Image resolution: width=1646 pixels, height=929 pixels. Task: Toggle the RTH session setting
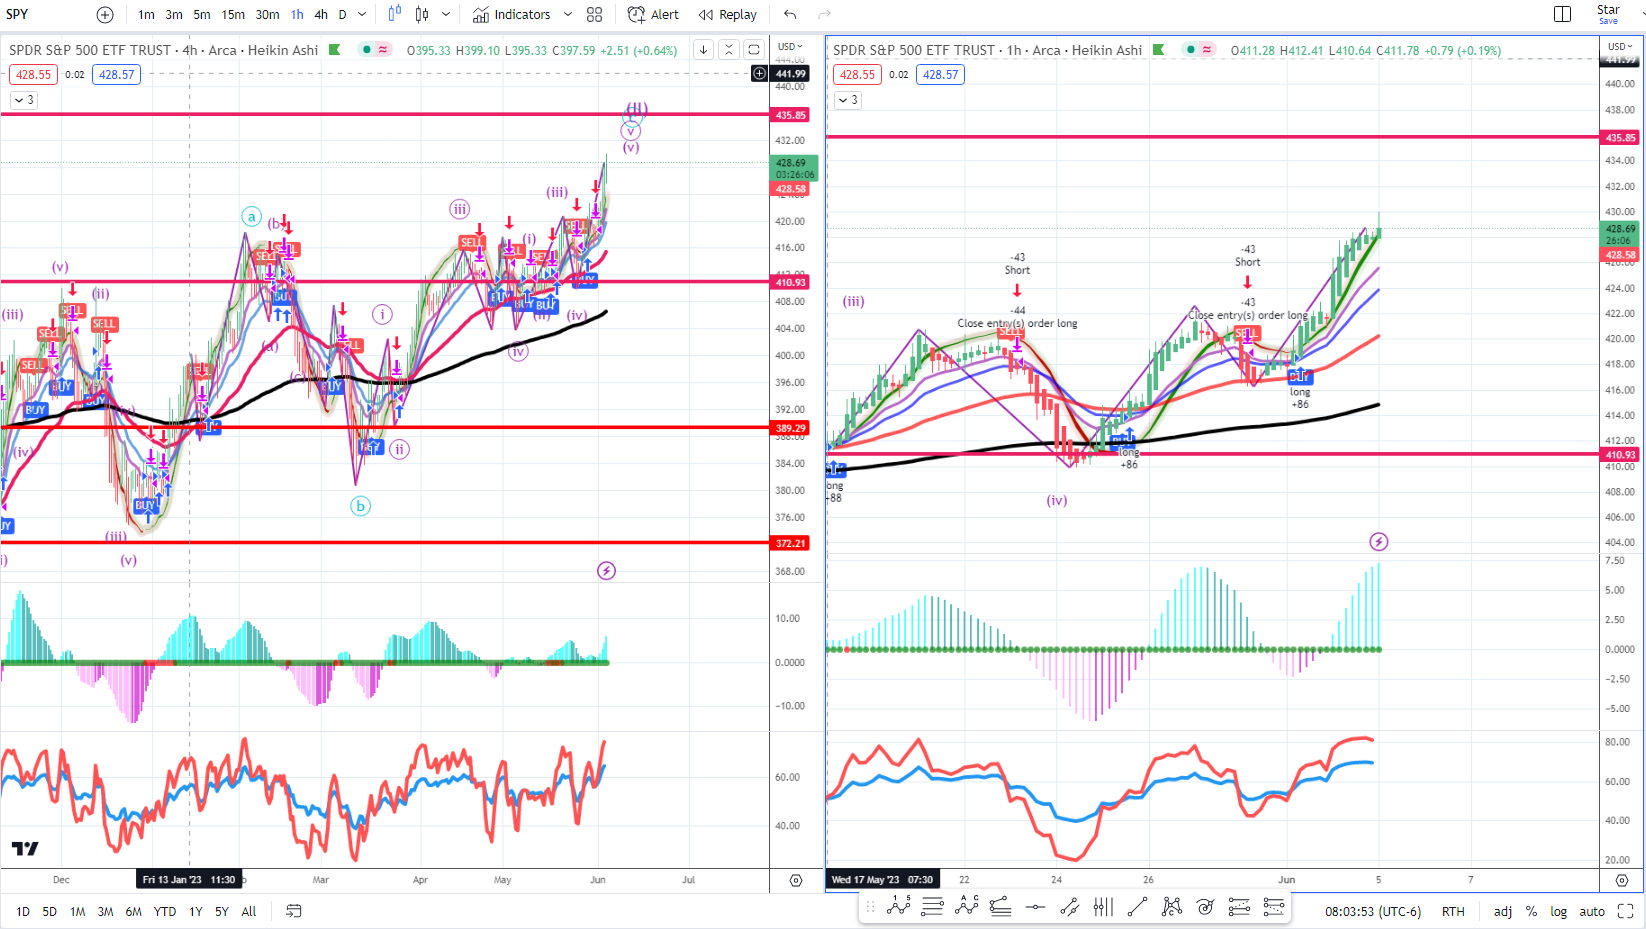pyautogui.click(x=1453, y=912)
